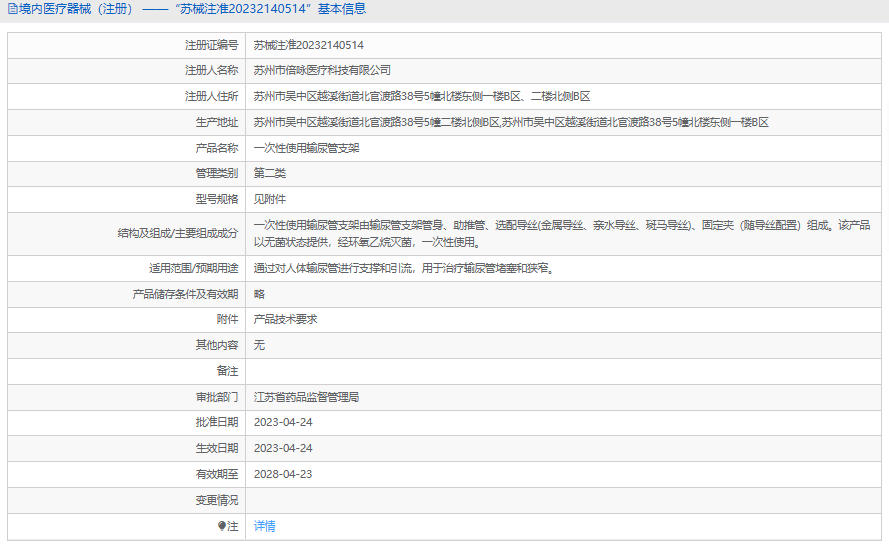Click the structure composition description paragraph
The image size is (889, 545).
pyautogui.click(x=561, y=234)
